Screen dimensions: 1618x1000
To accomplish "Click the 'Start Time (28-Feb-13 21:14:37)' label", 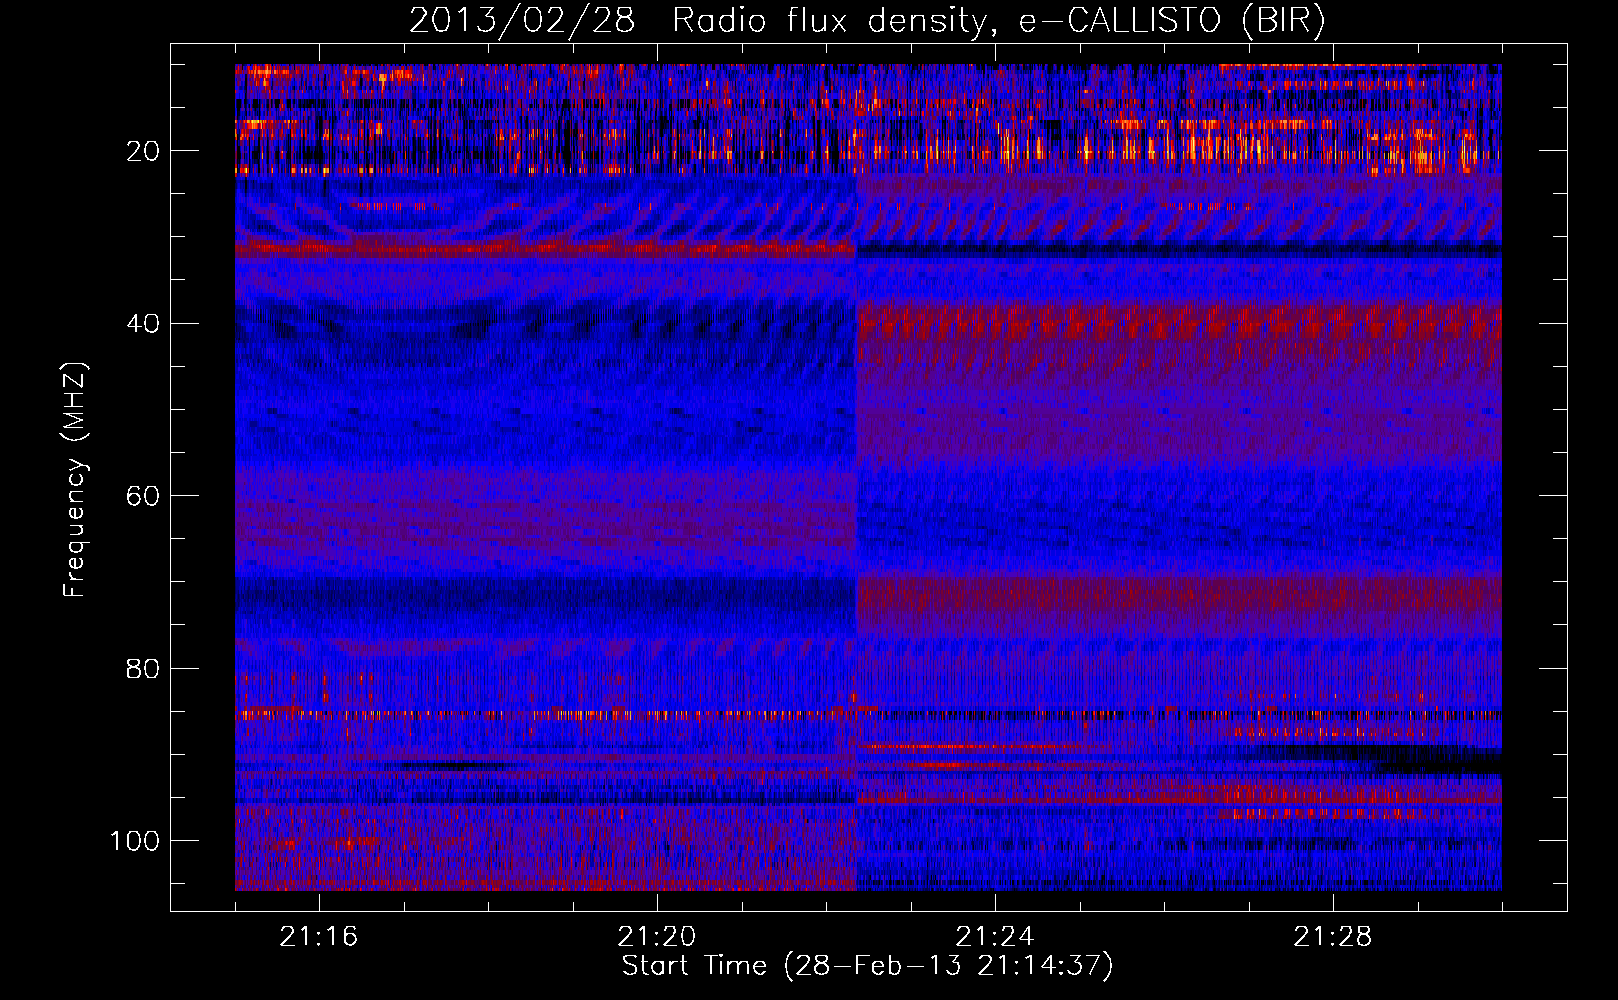I will [x=867, y=966].
